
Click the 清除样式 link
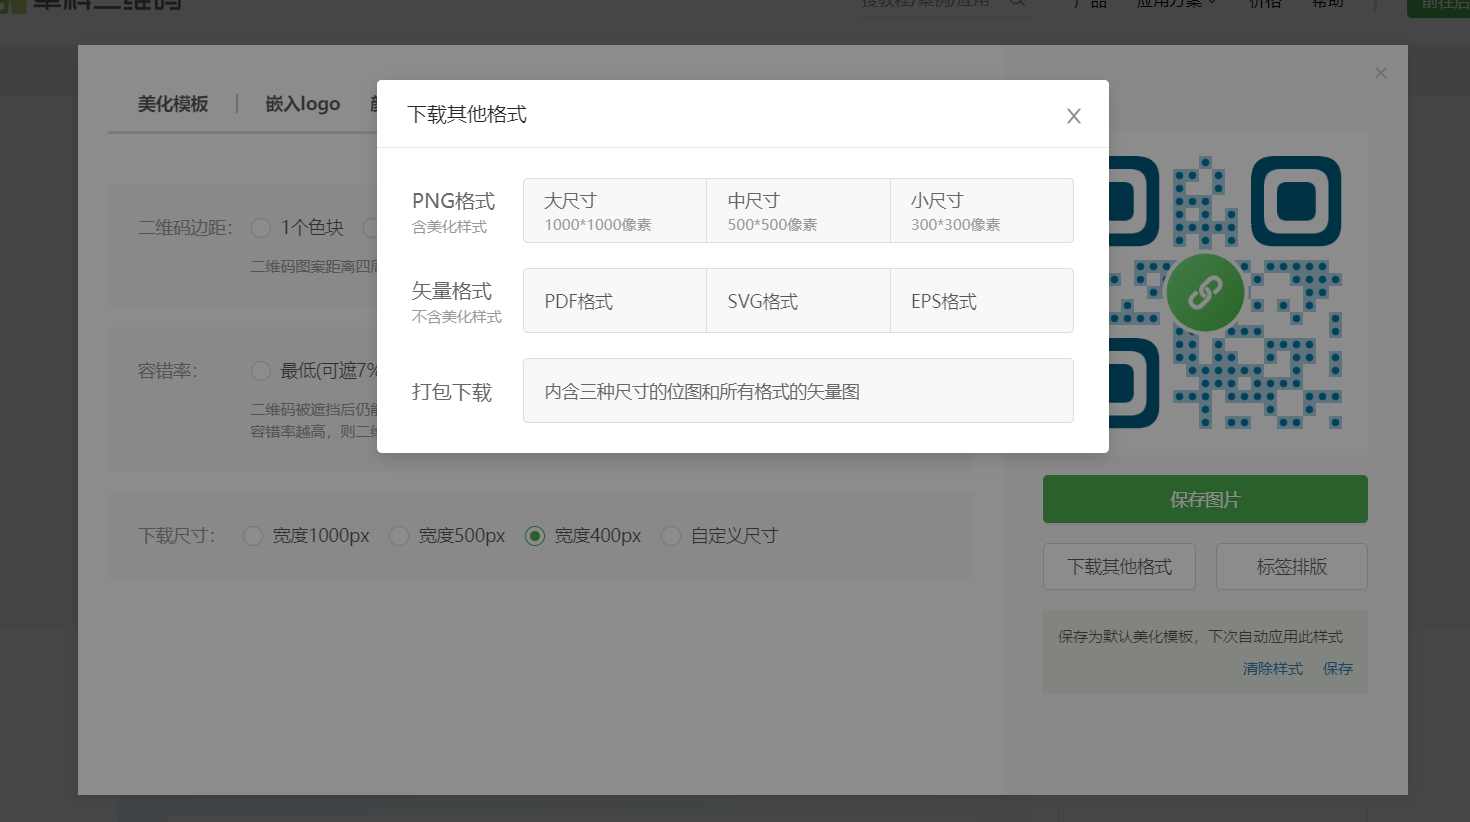(1273, 669)
